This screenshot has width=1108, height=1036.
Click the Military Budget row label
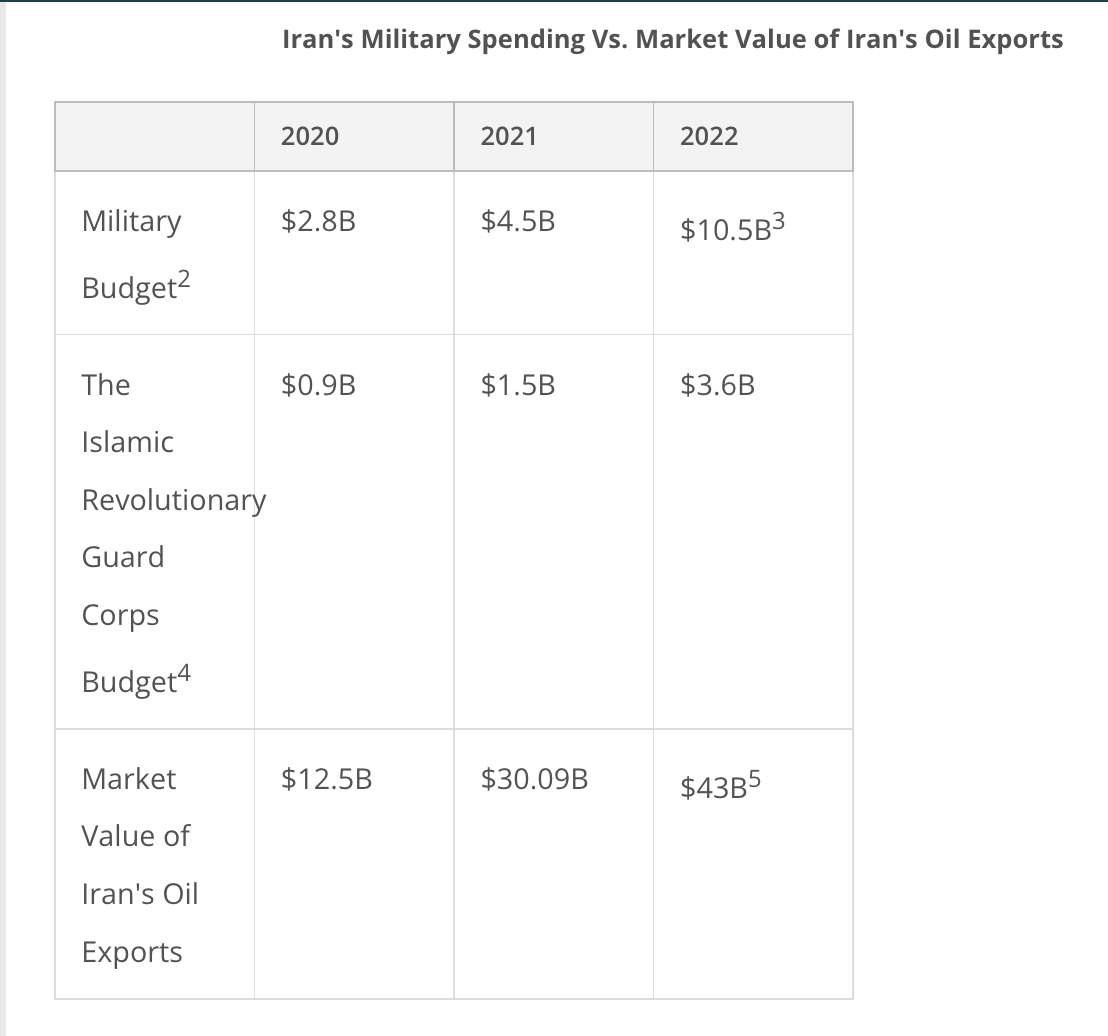136,254
